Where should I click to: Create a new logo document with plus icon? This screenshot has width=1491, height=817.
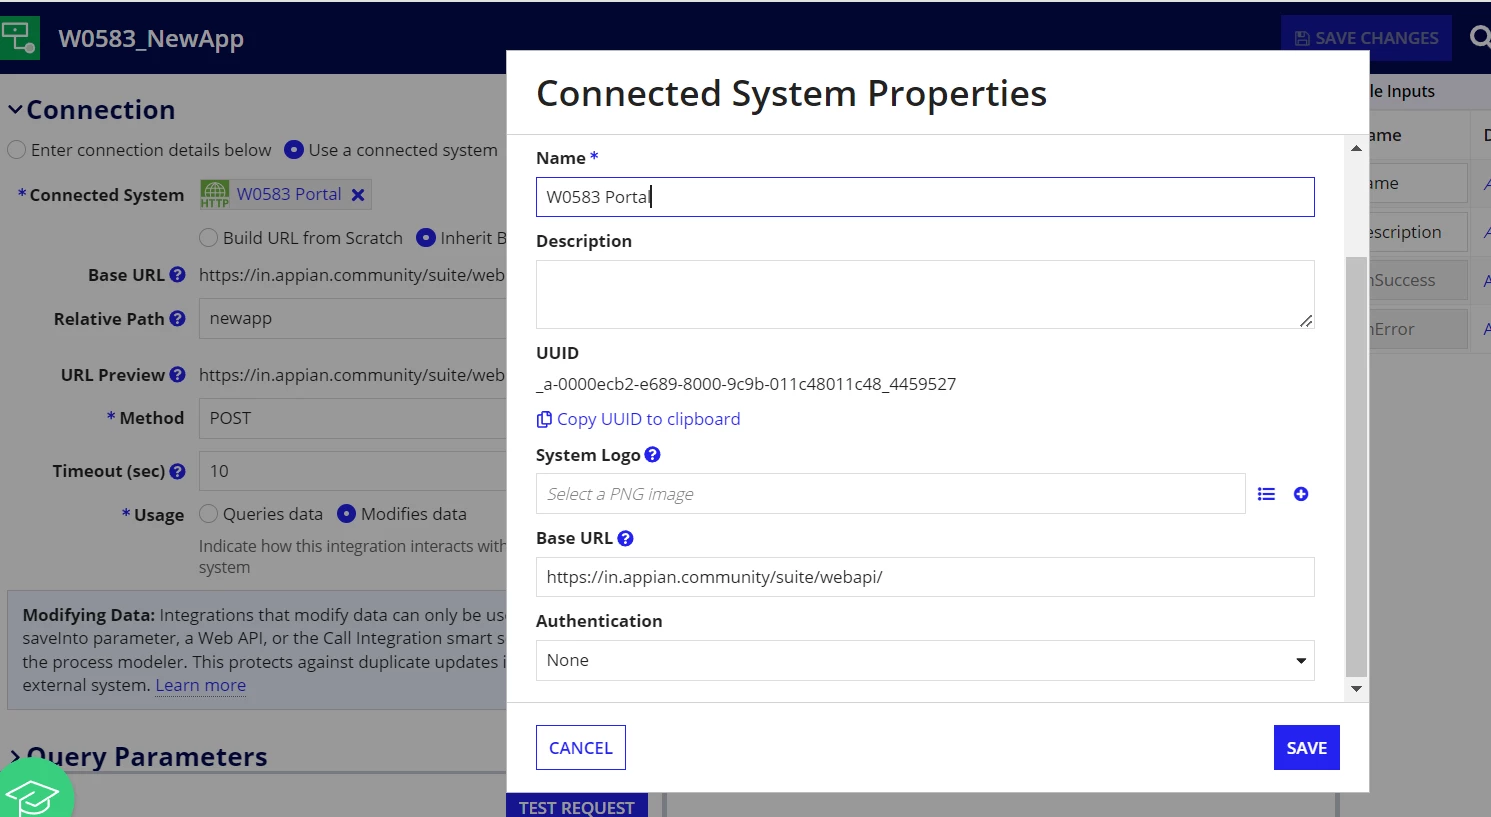[1301, 494]
